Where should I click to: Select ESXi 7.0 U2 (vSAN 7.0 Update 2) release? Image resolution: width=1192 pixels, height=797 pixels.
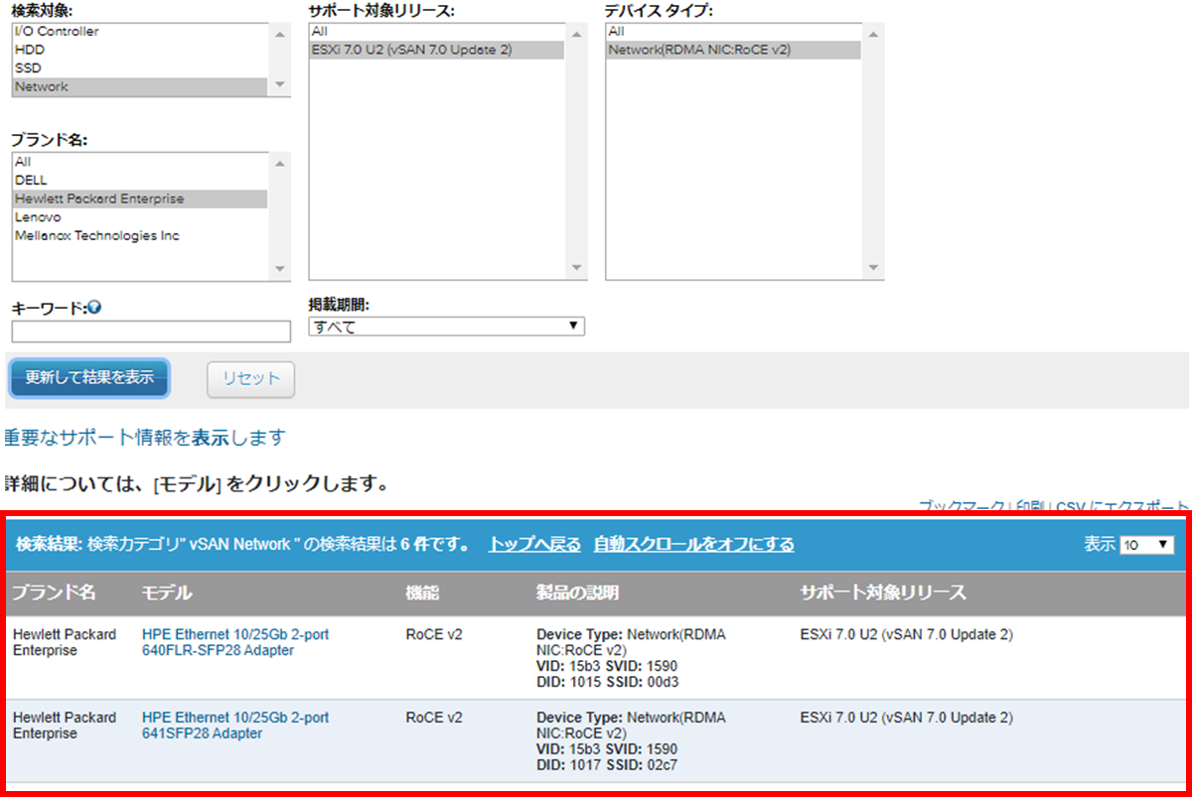coord(436,49)
